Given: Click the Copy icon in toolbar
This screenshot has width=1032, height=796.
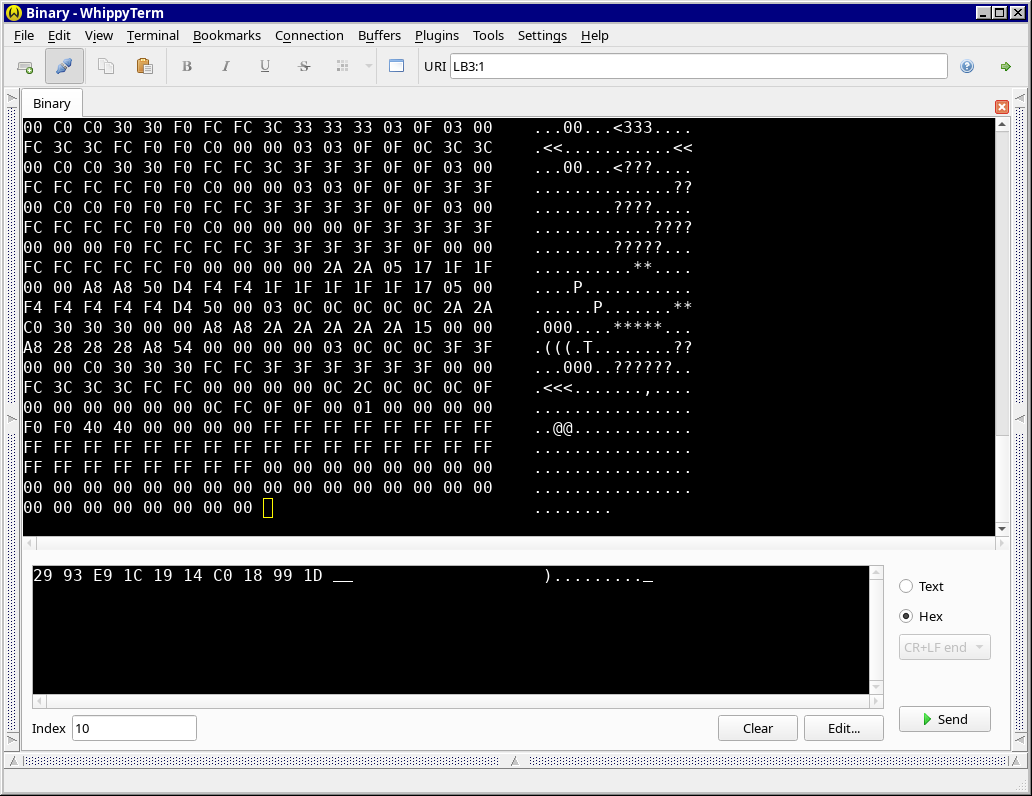Looking at the screenshot, I should pos(105,67).
